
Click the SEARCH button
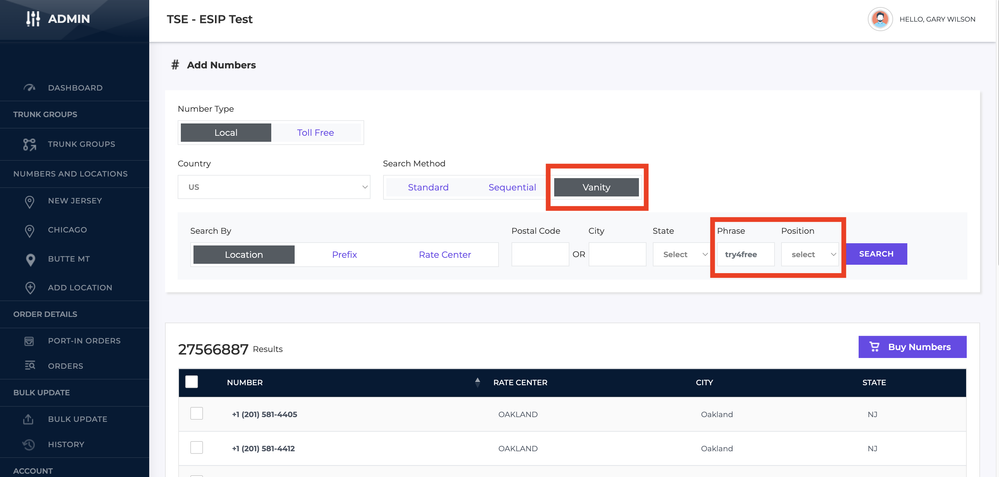(x=876, y=253)
